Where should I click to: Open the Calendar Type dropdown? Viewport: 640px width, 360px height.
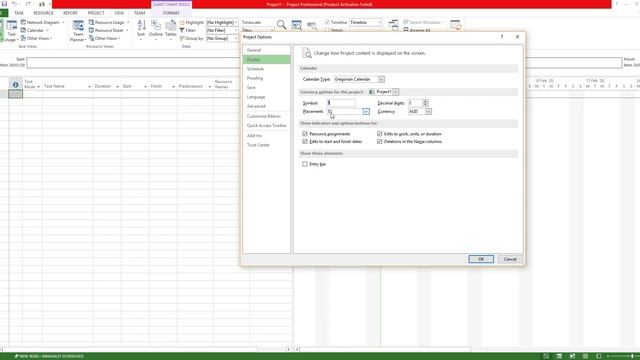381,79
